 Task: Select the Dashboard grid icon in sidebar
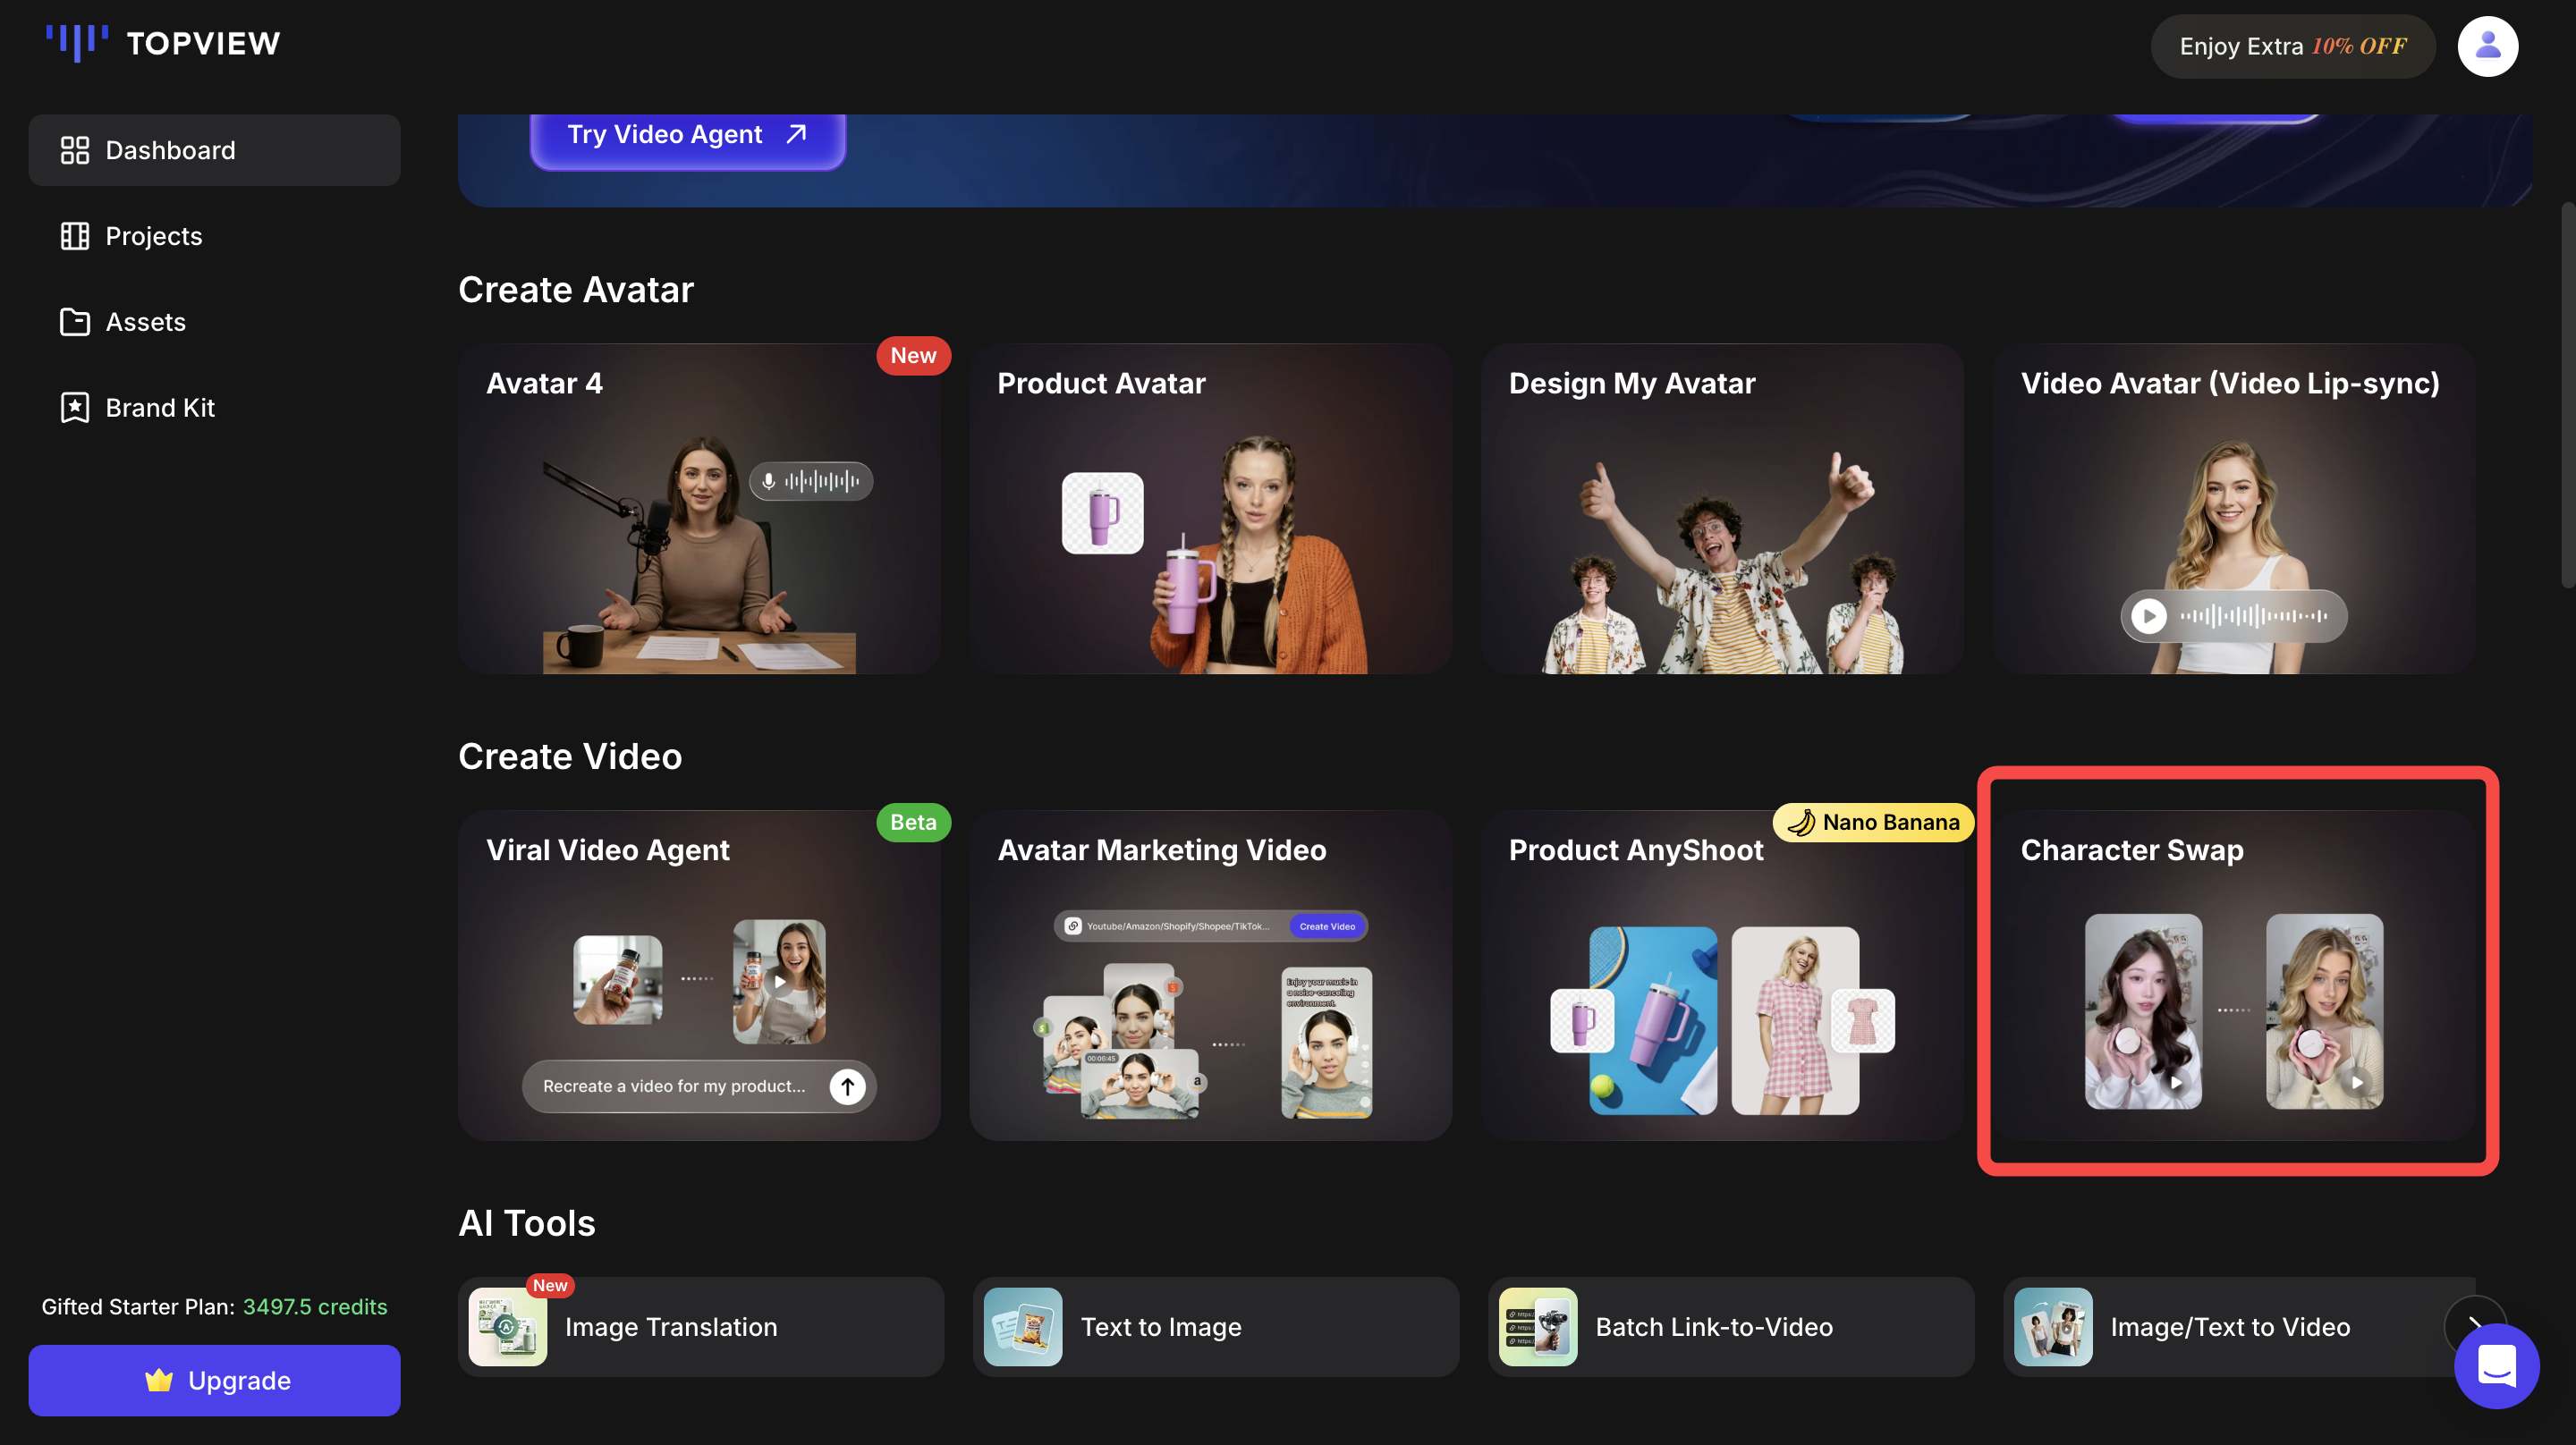click(74, 149)
